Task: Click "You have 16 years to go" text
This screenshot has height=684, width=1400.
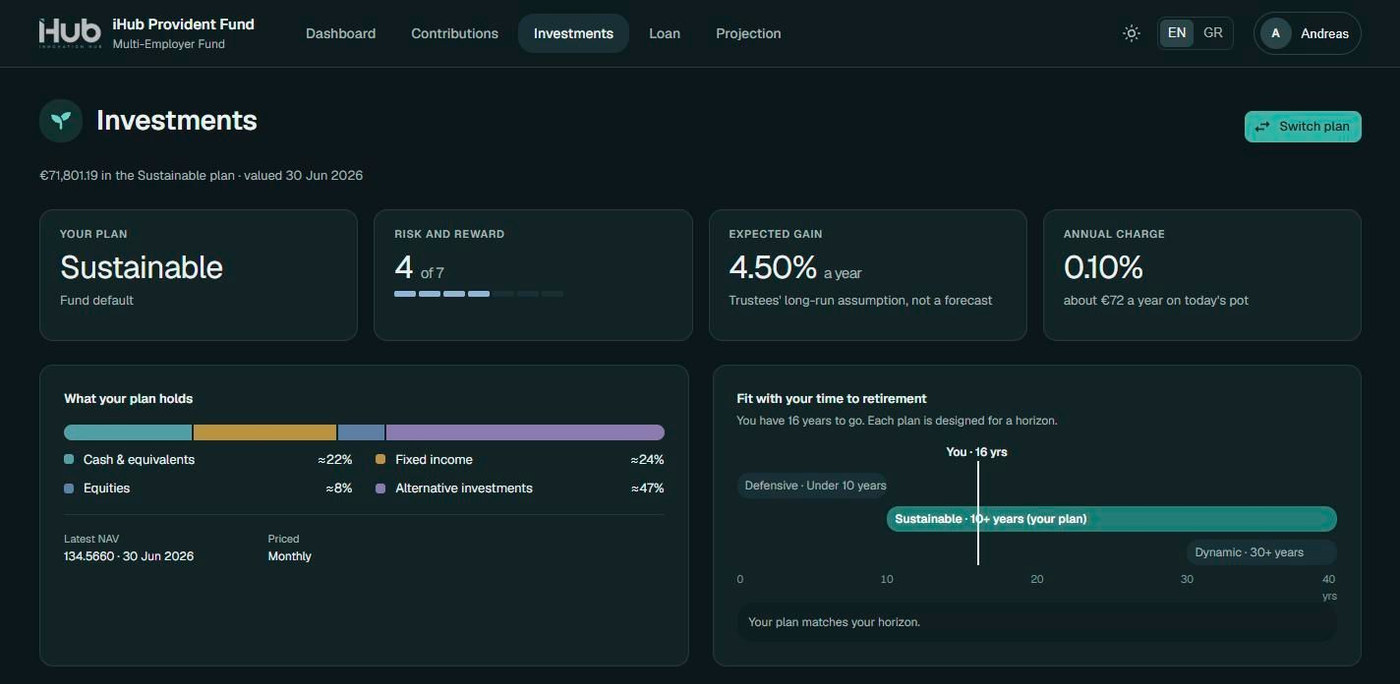Action: (799, 421)
